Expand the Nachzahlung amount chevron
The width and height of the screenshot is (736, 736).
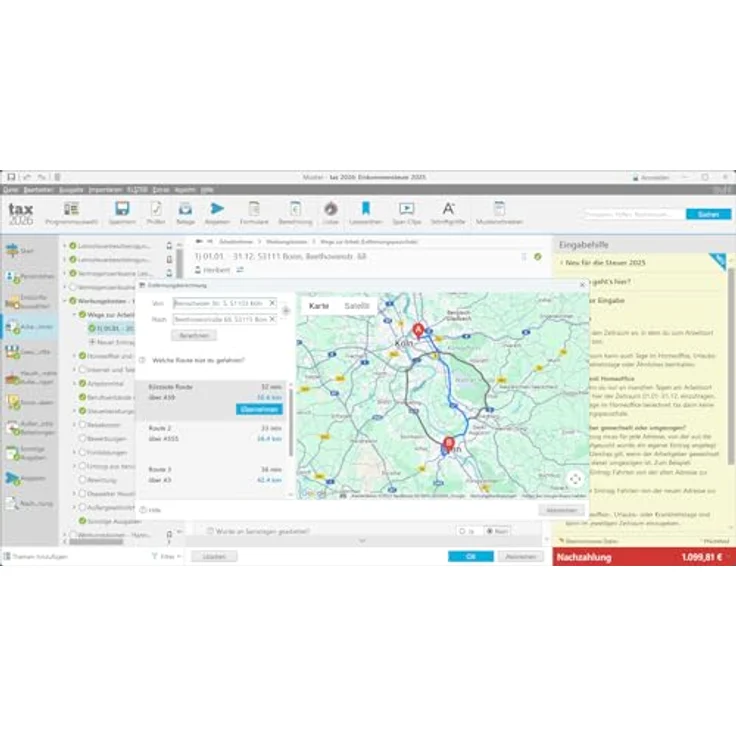729,557
